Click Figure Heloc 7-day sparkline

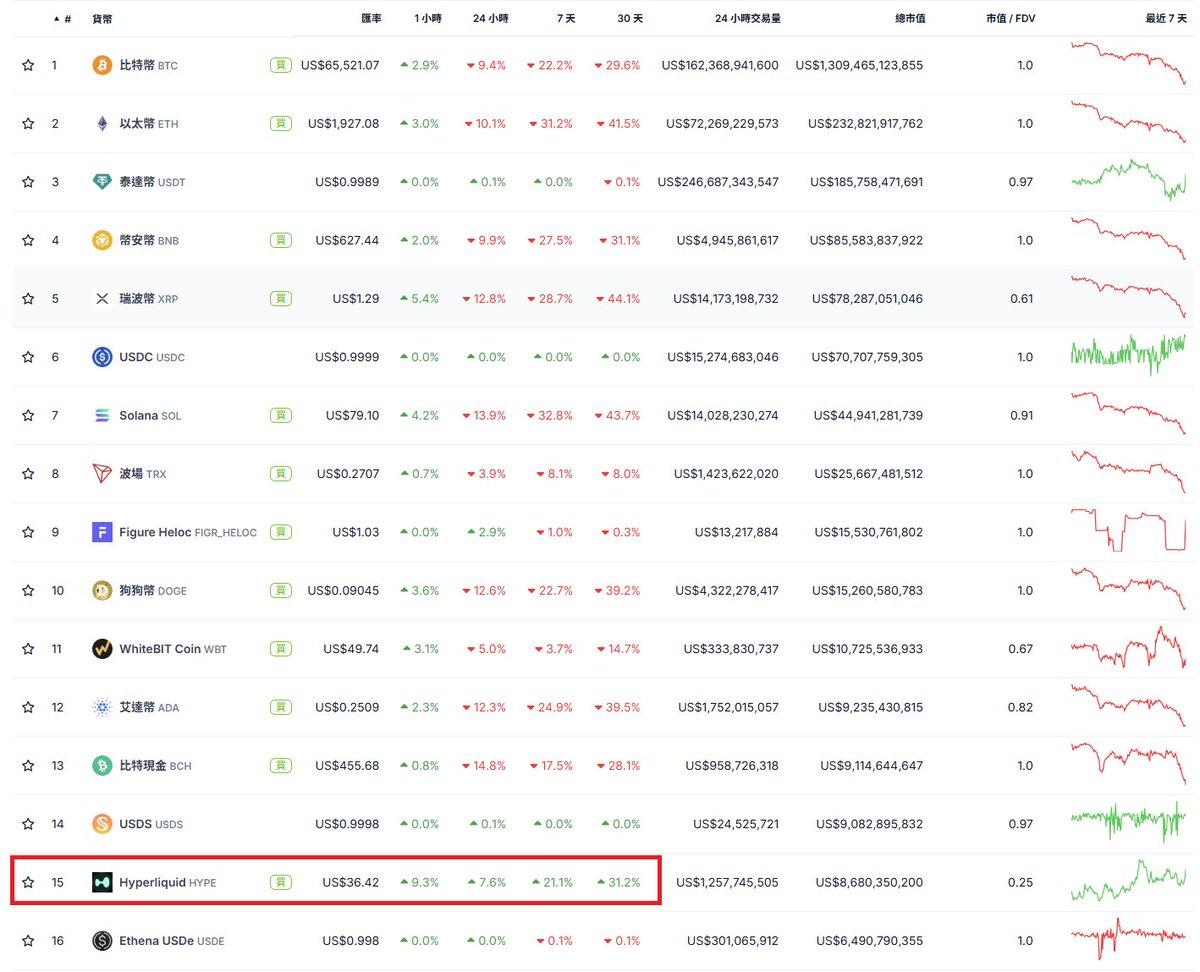click(x=1128, y=530)
